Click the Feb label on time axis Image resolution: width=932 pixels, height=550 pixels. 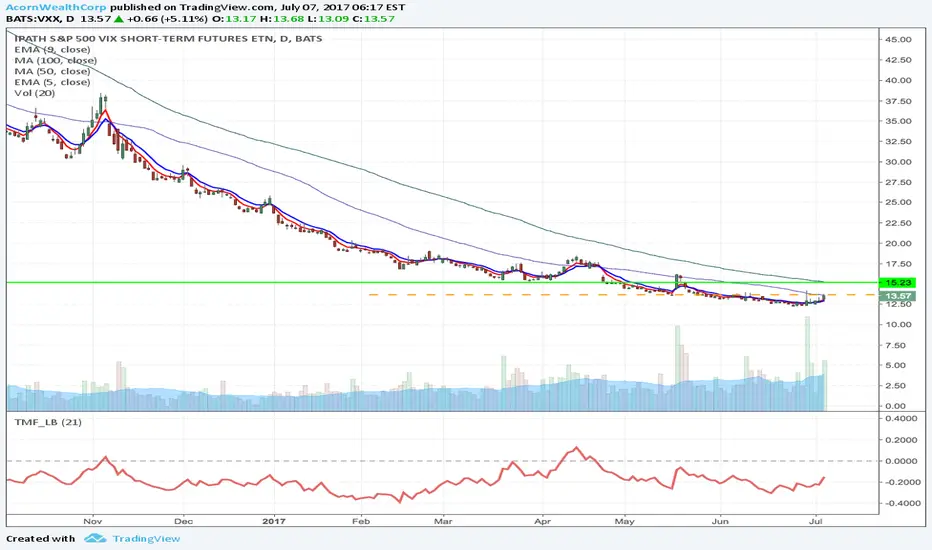coord(361,521)
